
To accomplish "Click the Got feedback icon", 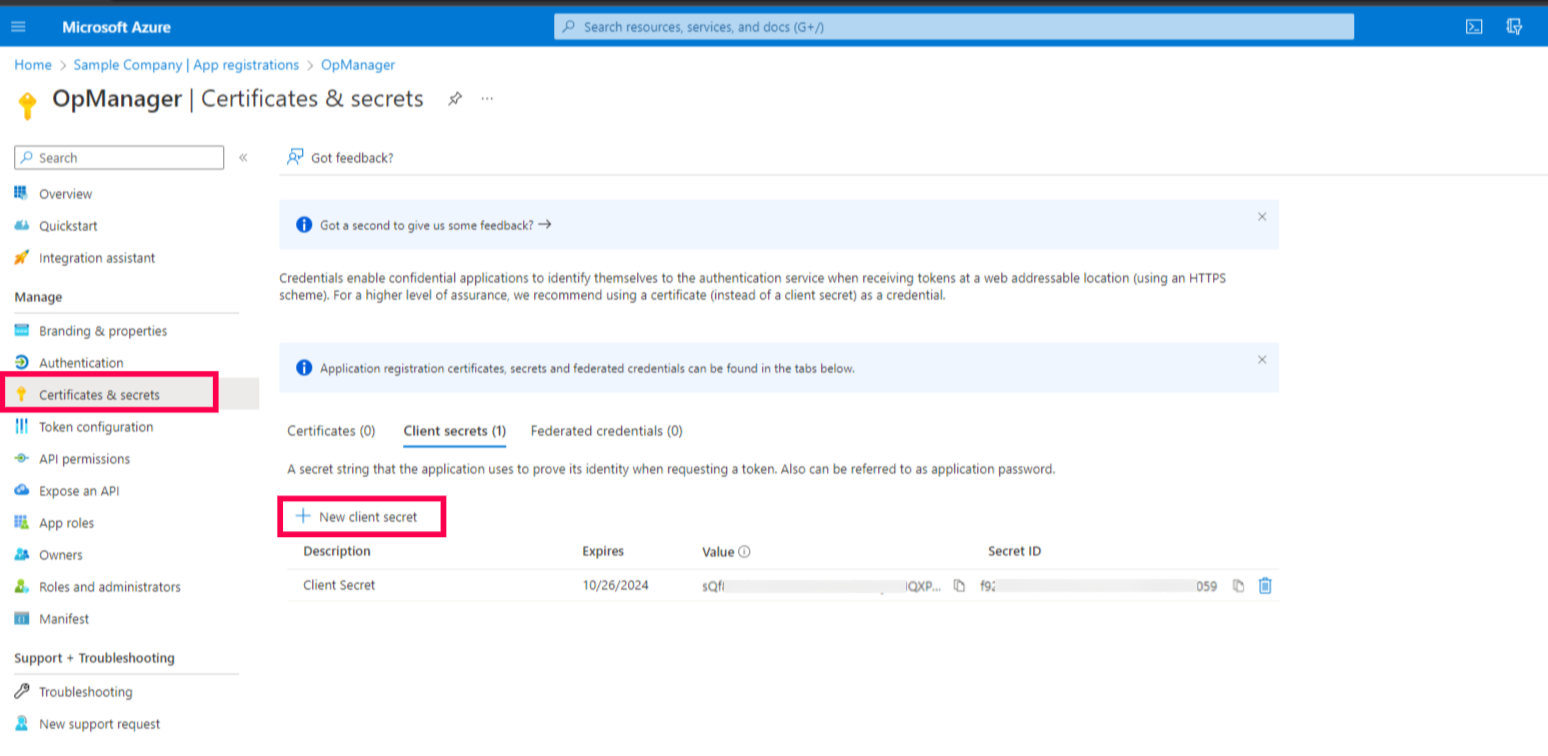I will tap(295, 157).
